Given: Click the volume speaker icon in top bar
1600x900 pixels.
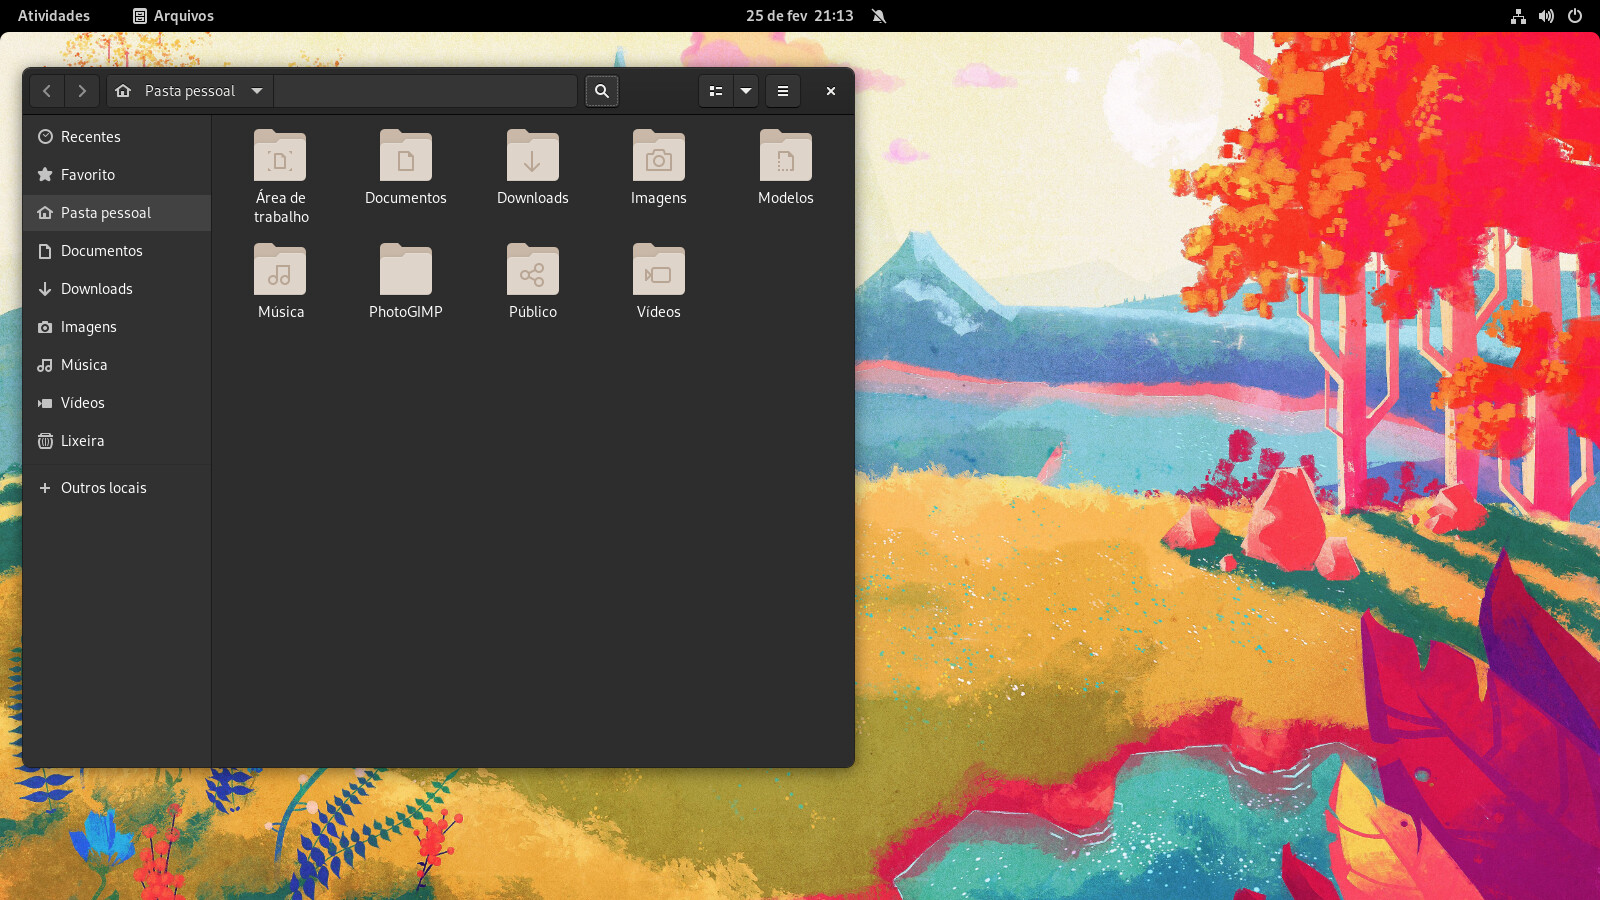Looking at the screenshot, I should (x=1546, y=16).
